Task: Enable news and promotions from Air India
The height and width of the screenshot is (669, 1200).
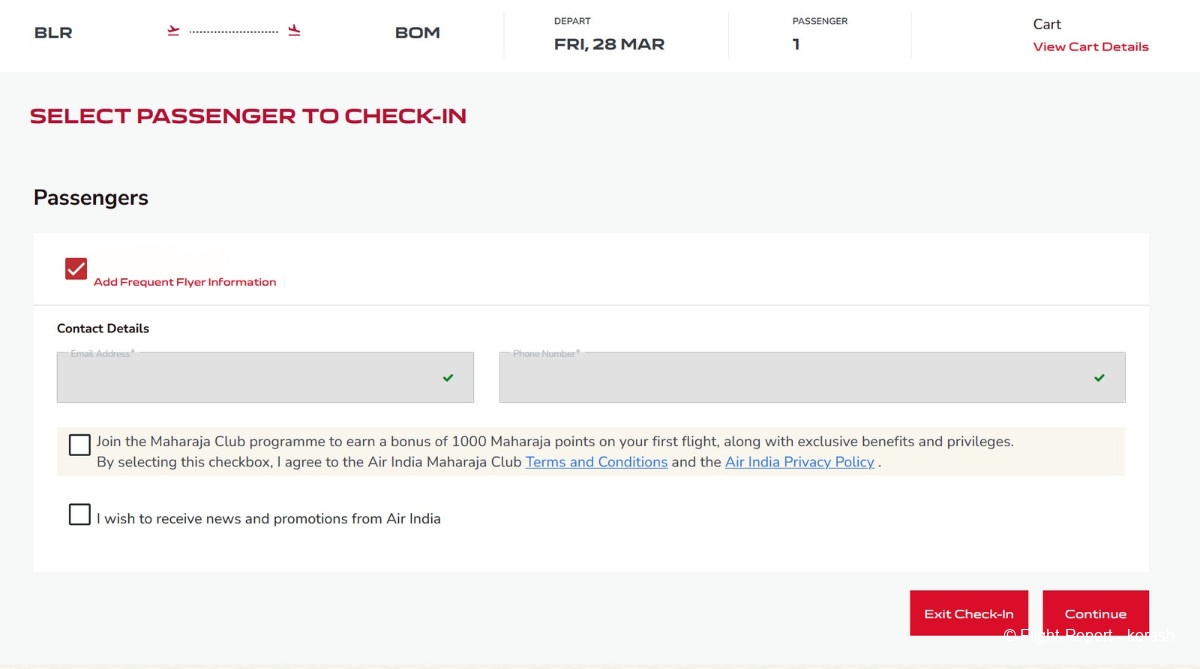Action: (80, 515)
